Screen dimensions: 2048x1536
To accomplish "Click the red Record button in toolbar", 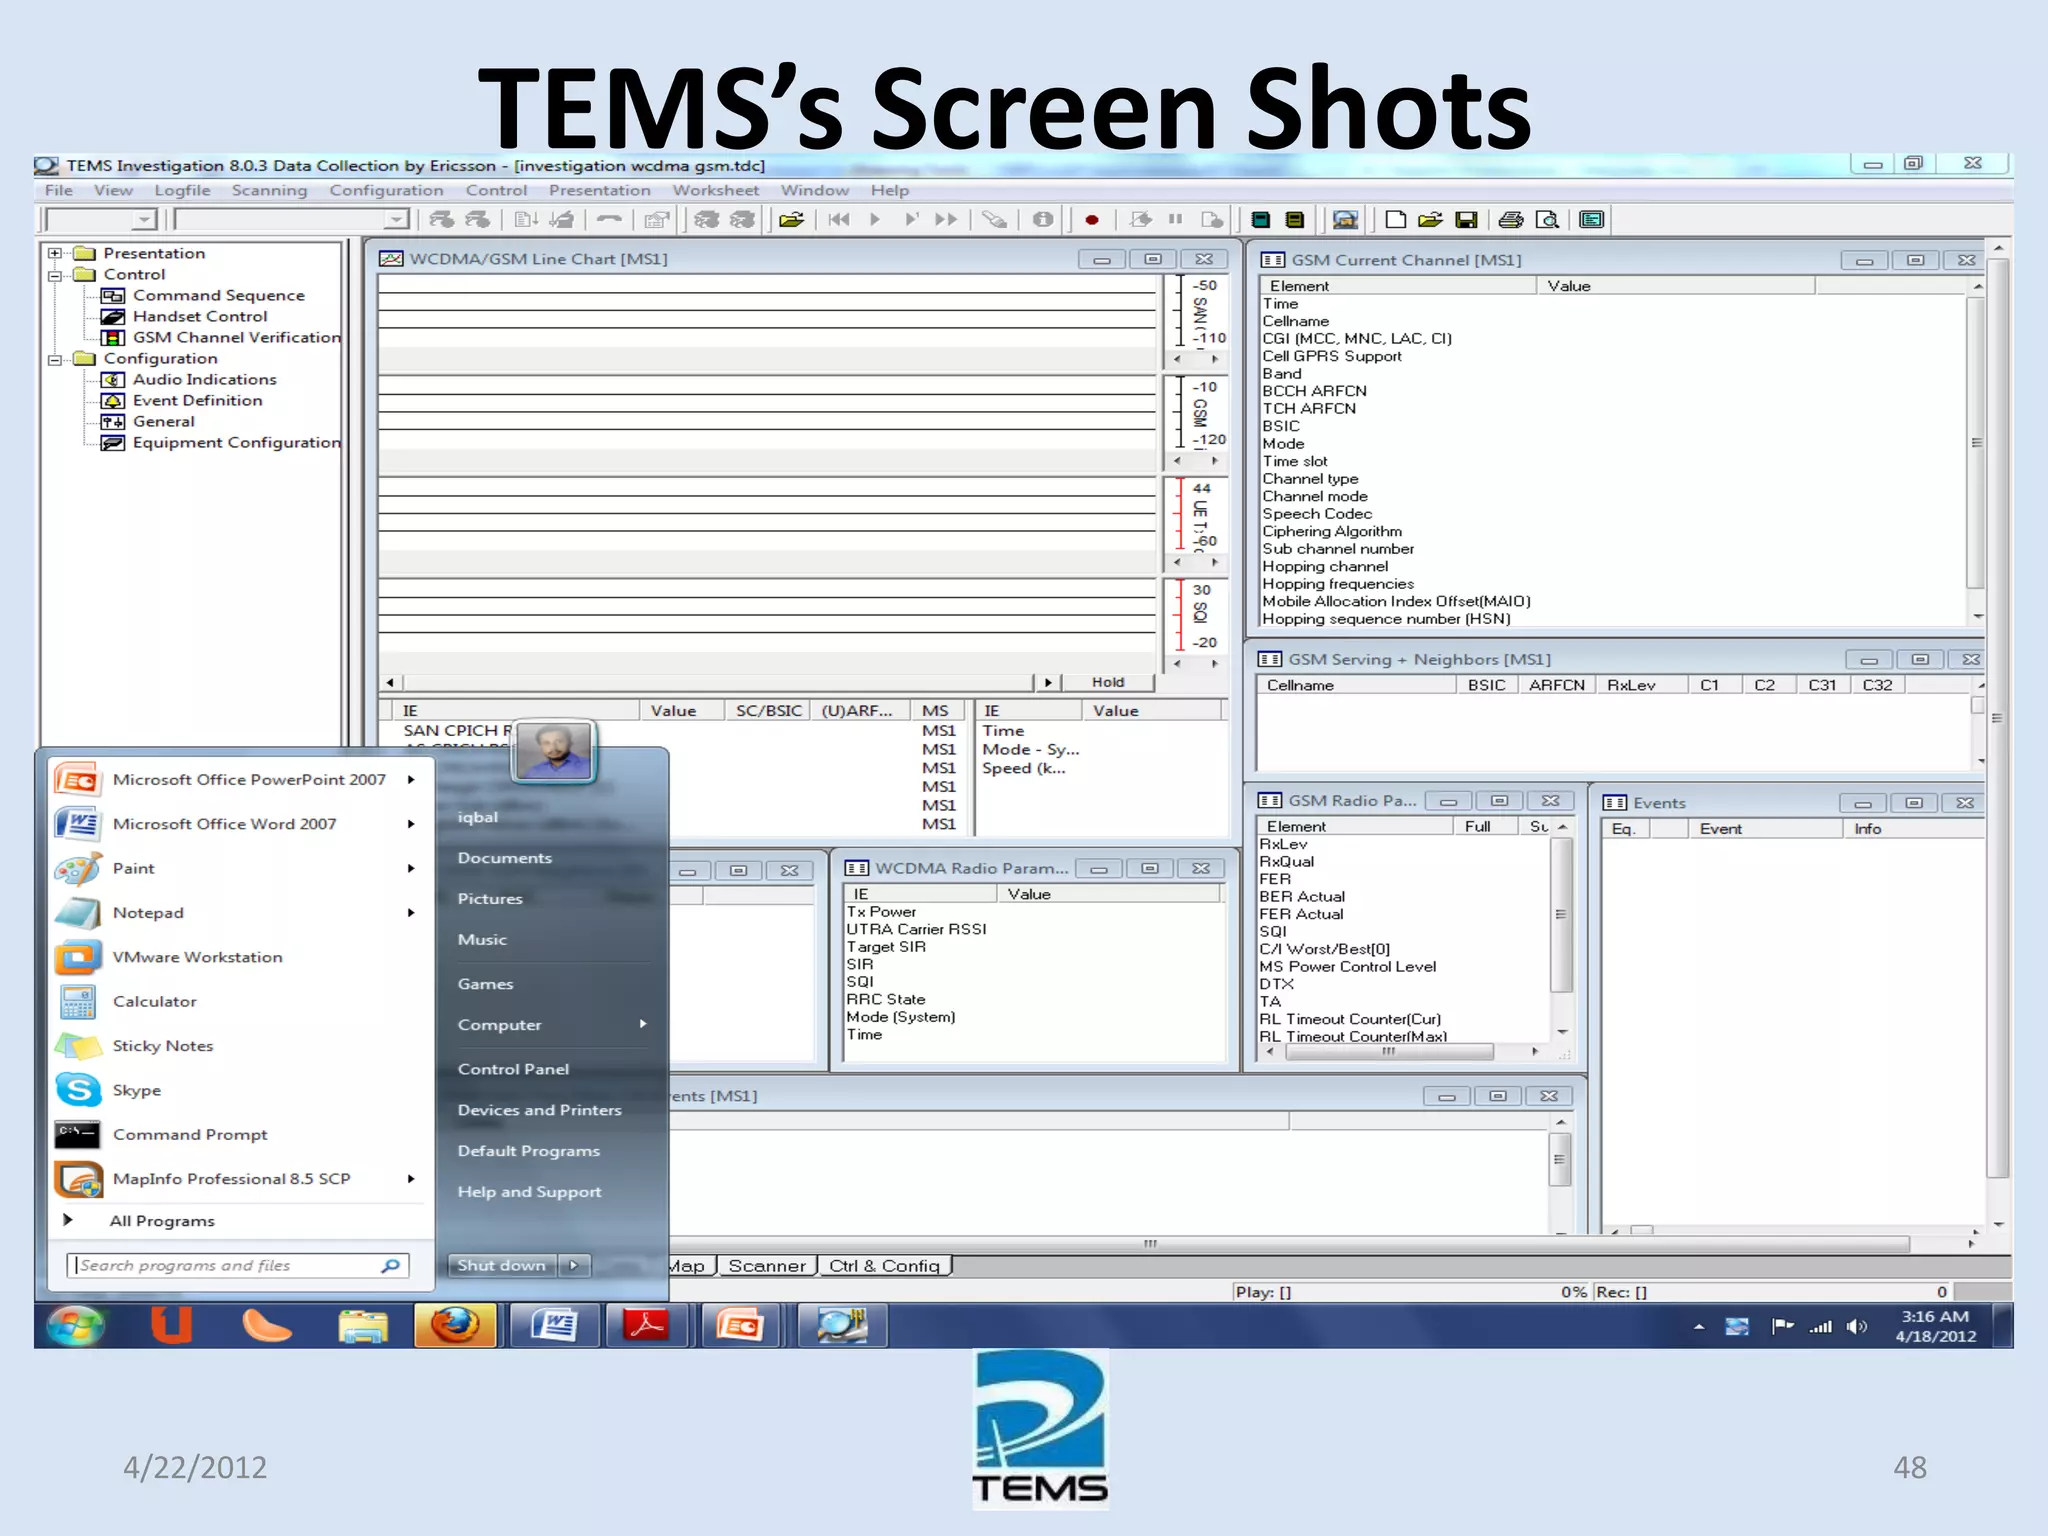I will [1092, 220].
